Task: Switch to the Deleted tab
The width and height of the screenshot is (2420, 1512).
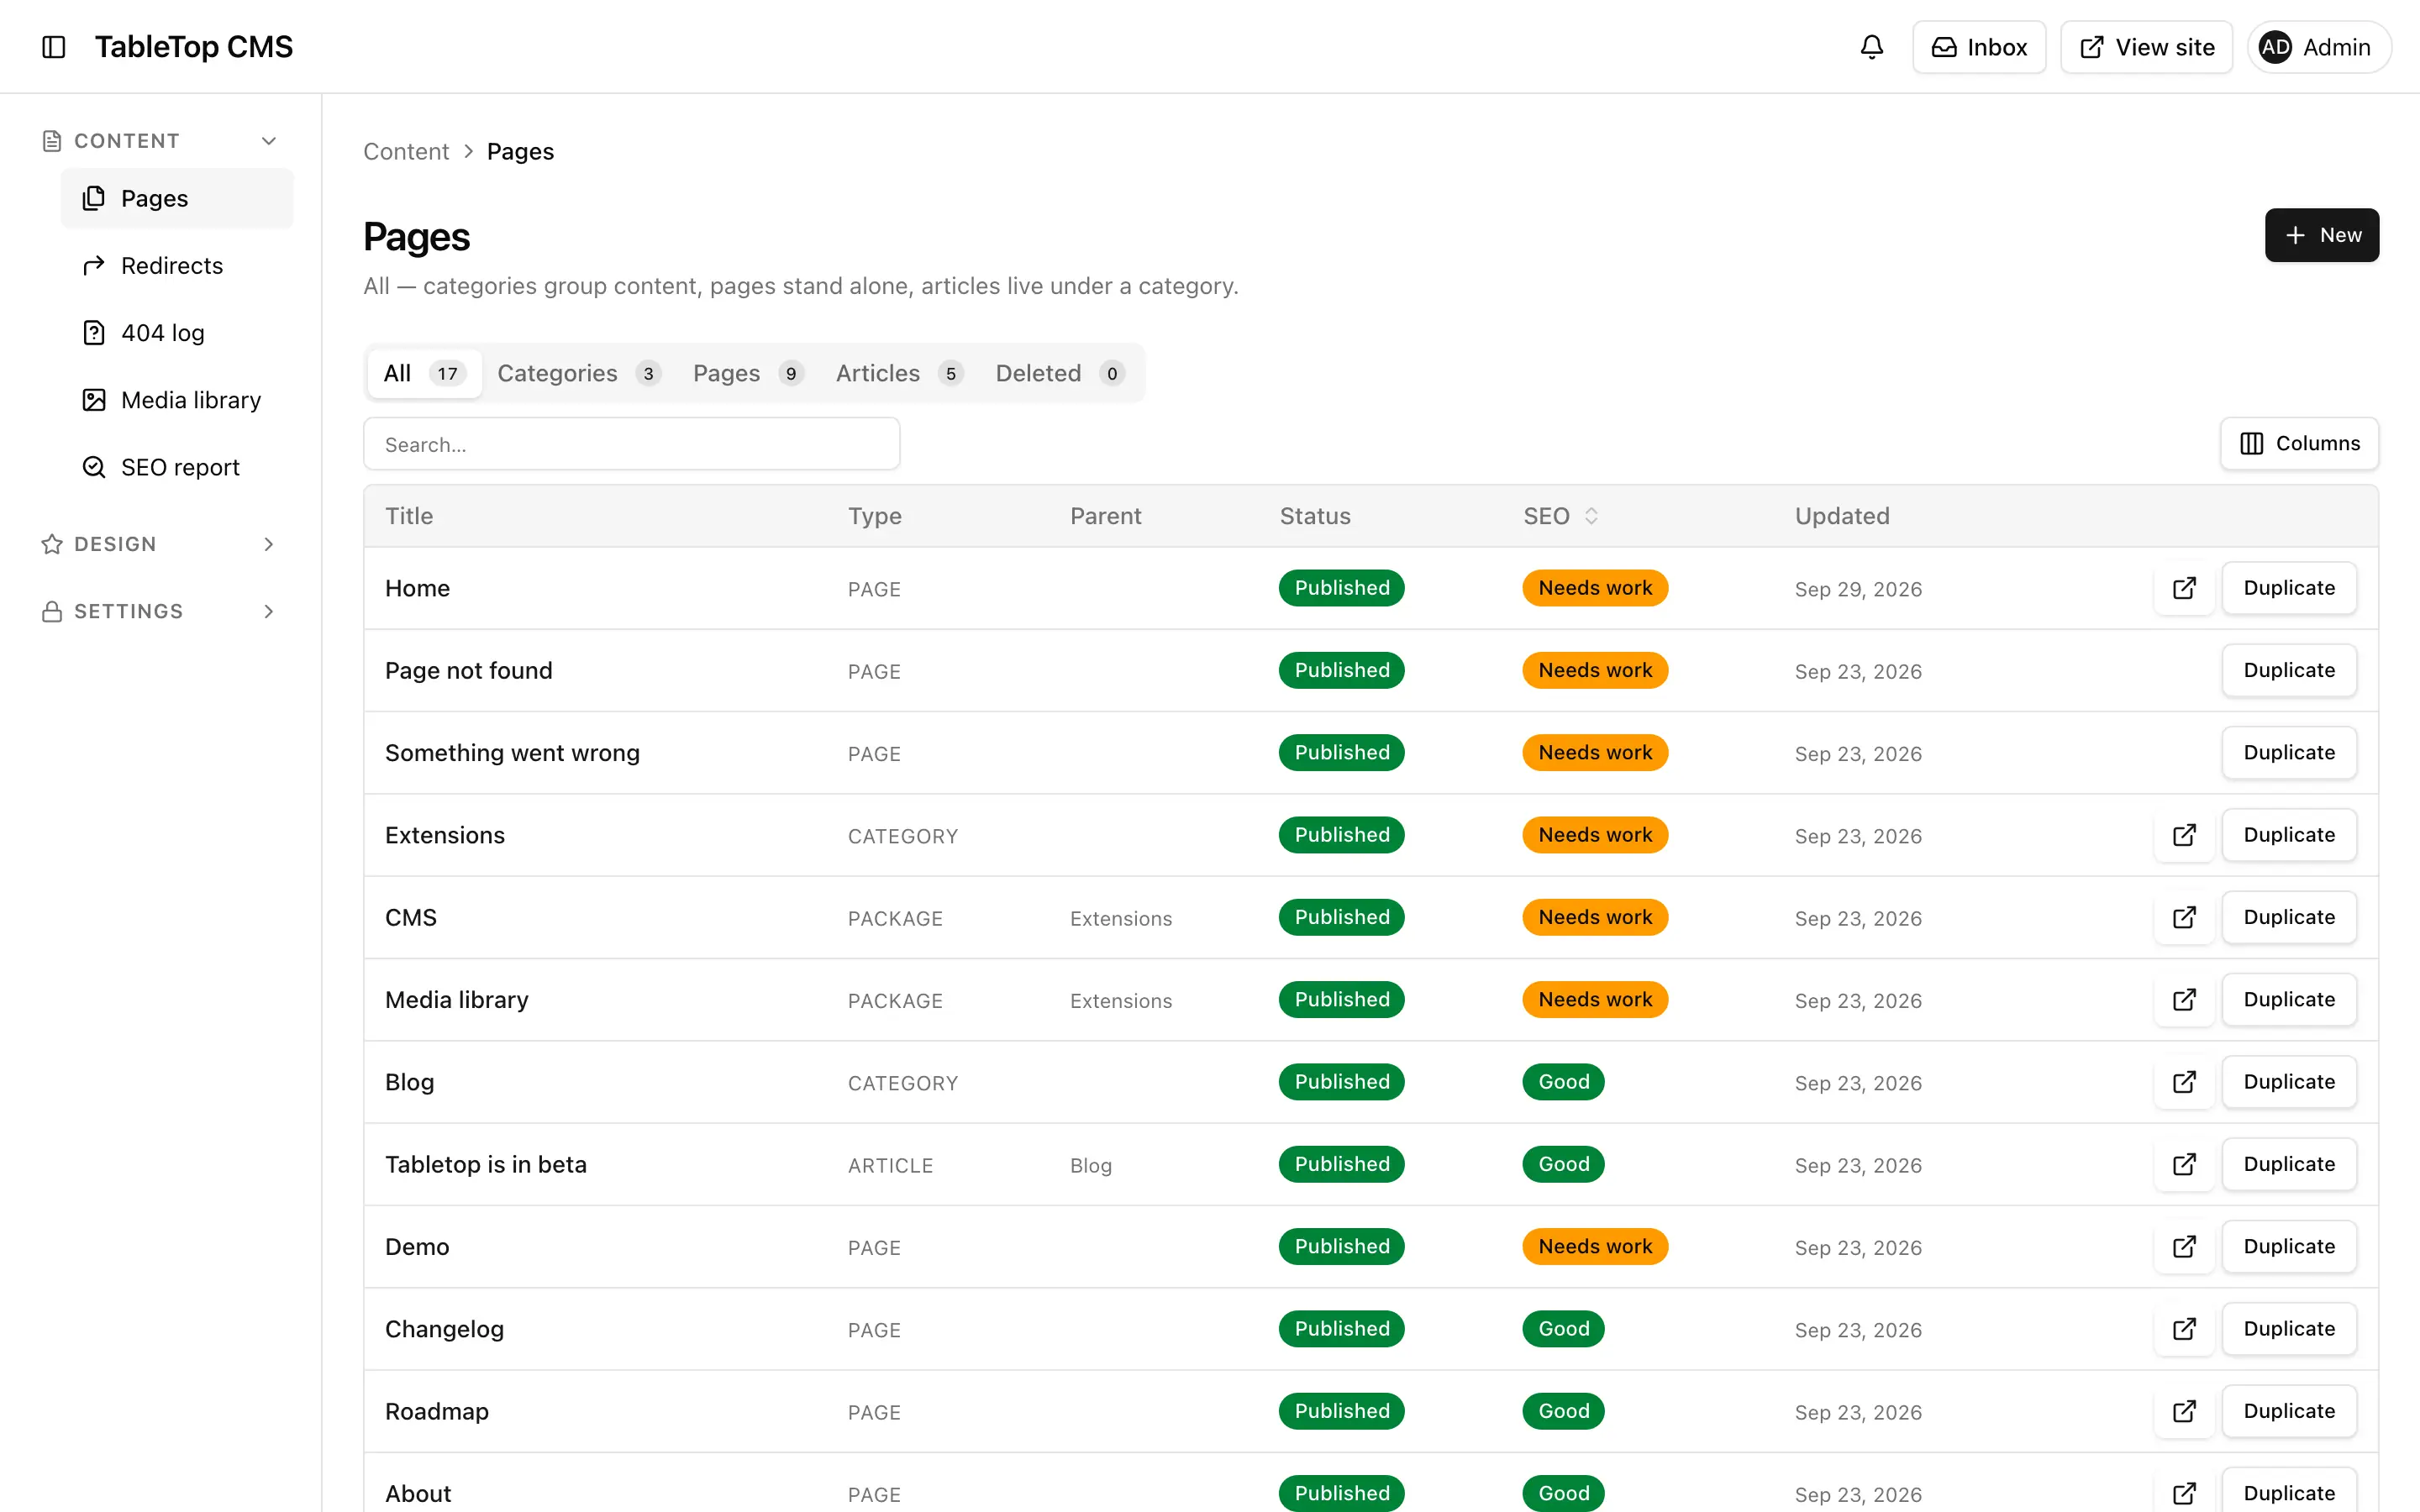Action: tap(1060, 373)
